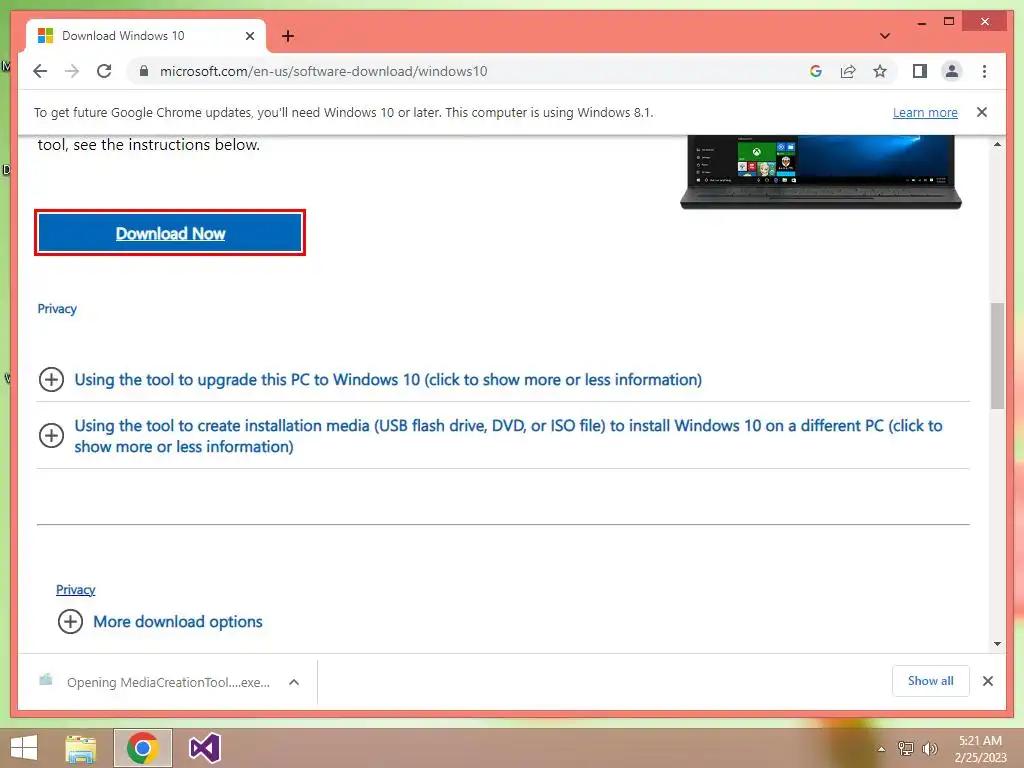
Task: Show hidden system tray icons
Action: 881,748
